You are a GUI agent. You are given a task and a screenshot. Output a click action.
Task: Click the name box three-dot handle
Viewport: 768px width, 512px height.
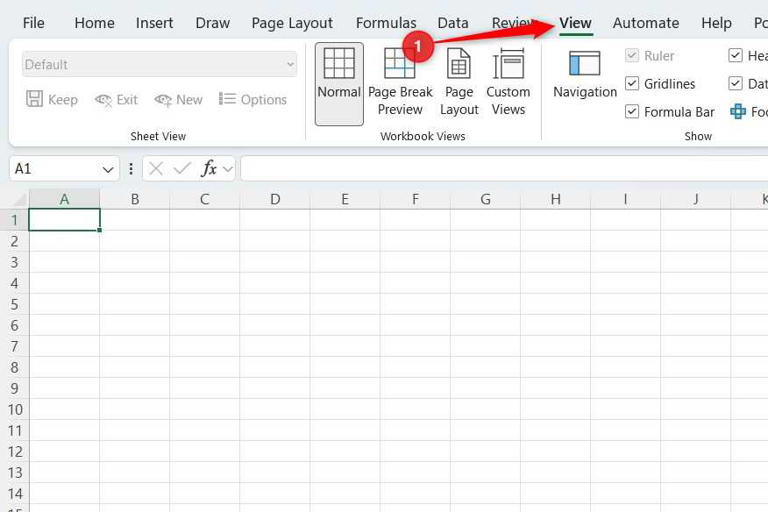131,169
